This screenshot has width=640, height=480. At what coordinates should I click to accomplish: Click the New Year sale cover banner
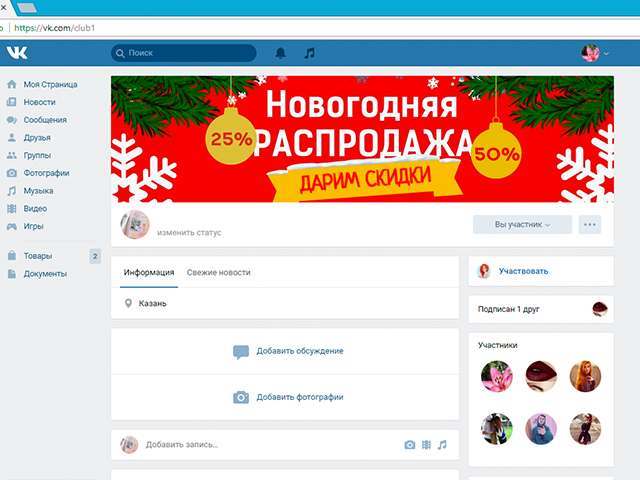[x=362, y=139]
